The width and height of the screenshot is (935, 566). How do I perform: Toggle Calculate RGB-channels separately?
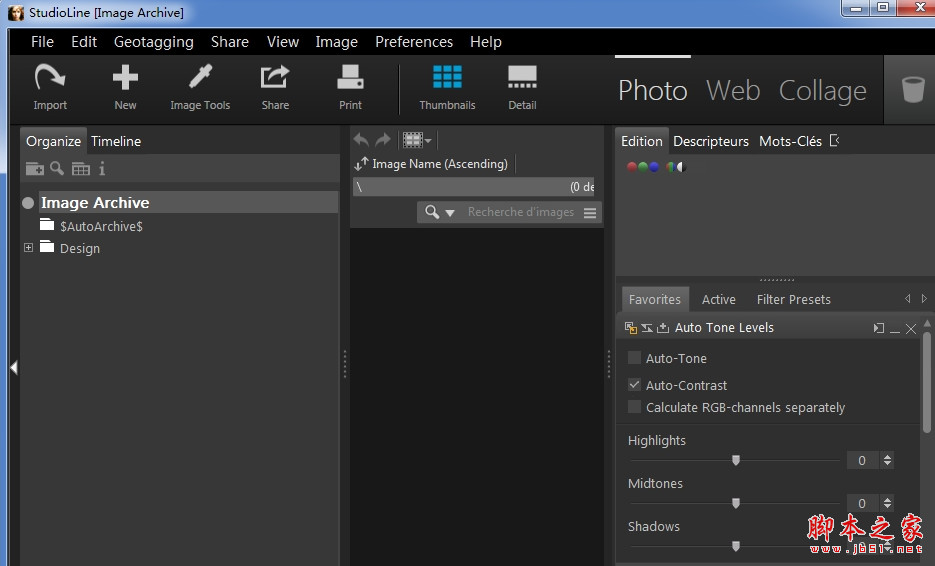[634, 407]
